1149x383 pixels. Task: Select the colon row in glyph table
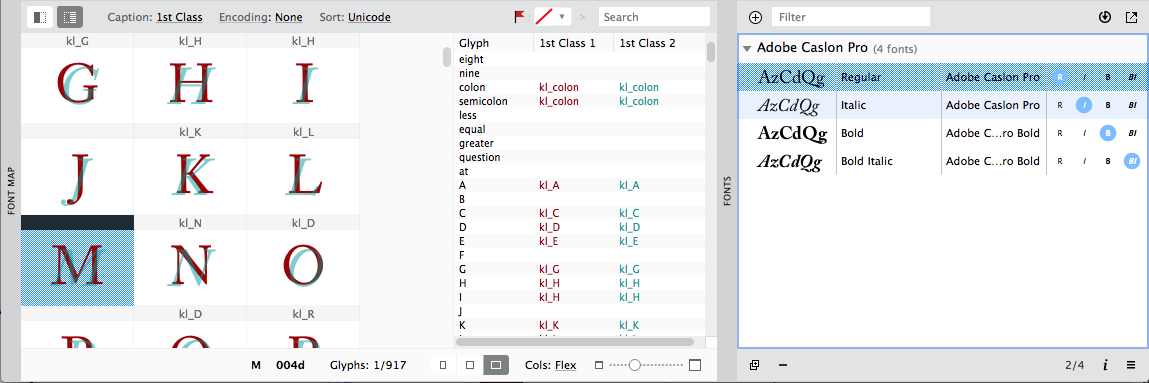coord(579,87)
